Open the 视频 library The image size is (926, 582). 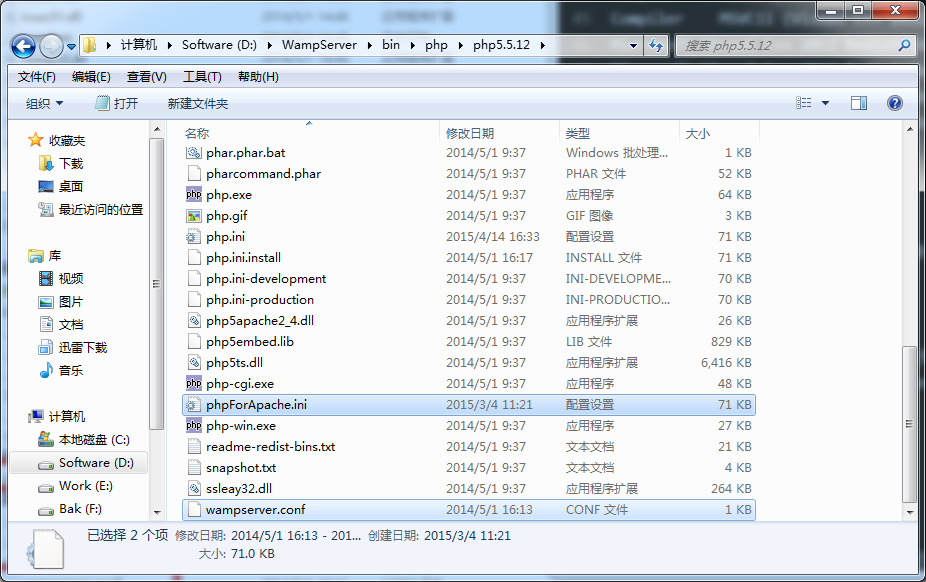click(x=61, y=278)
